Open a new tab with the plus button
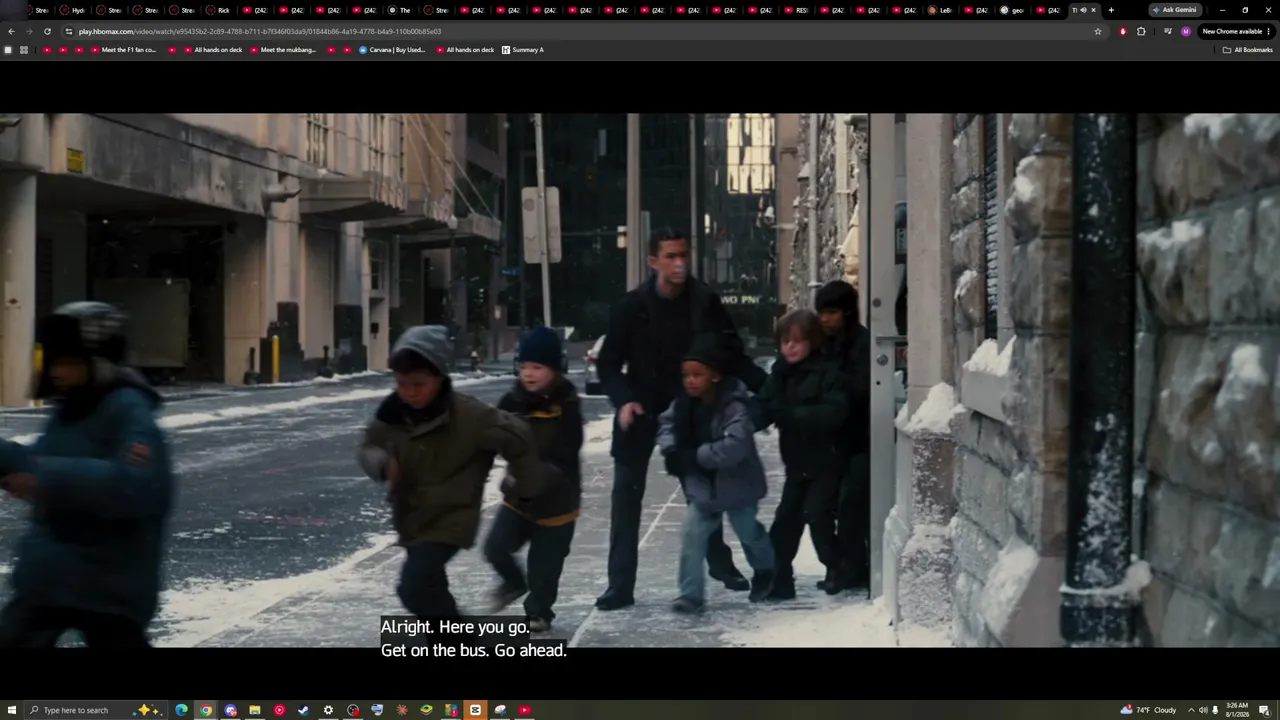Image resolution: width=1280 pixels, height=720 pixels. (1111, 10)
